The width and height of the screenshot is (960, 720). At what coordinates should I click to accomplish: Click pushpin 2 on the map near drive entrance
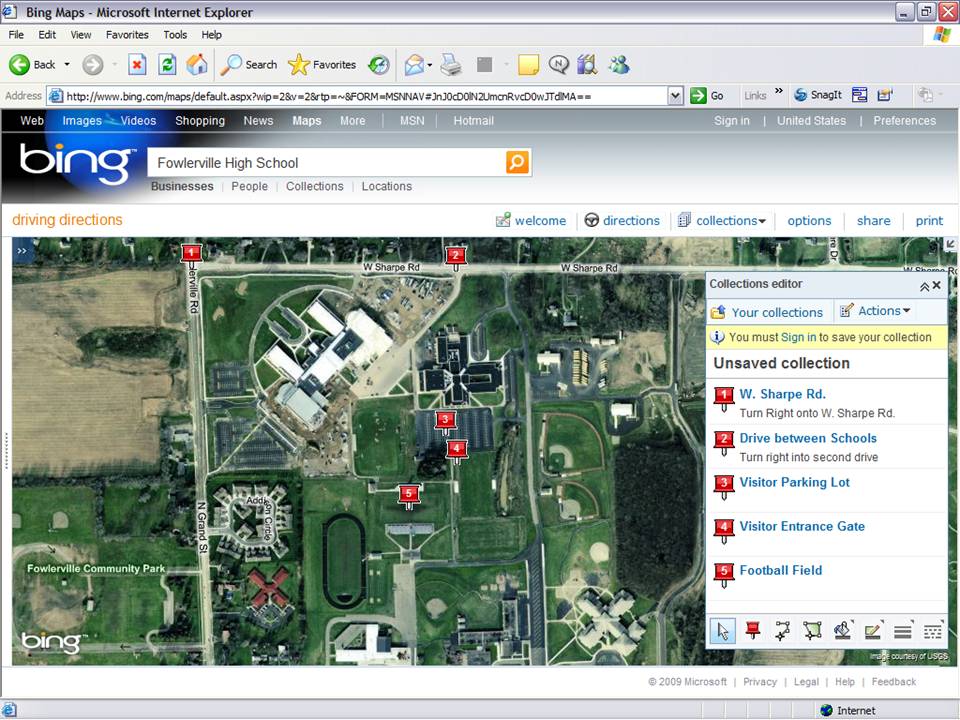455,258
